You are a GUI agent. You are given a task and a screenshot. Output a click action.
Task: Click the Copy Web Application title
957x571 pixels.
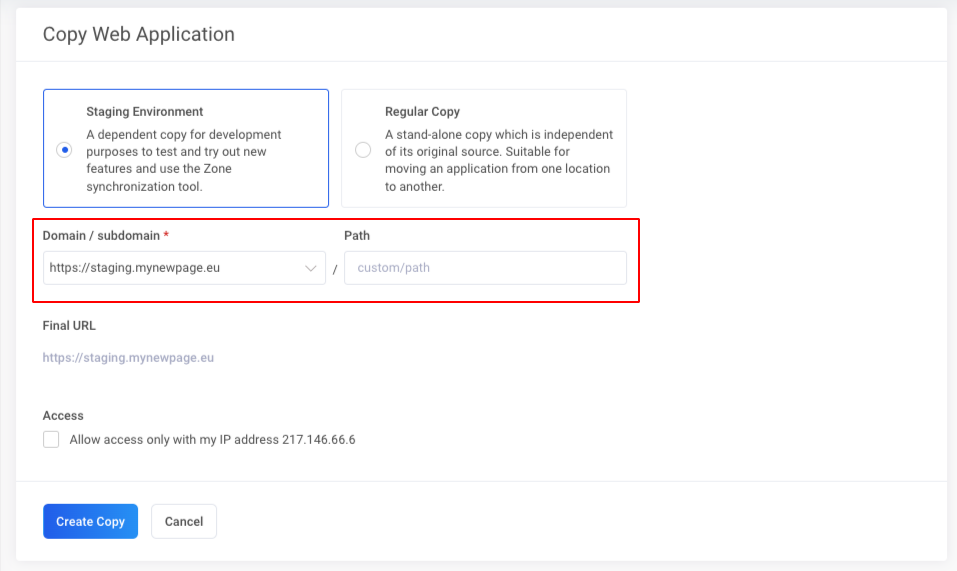click(138, 34)
